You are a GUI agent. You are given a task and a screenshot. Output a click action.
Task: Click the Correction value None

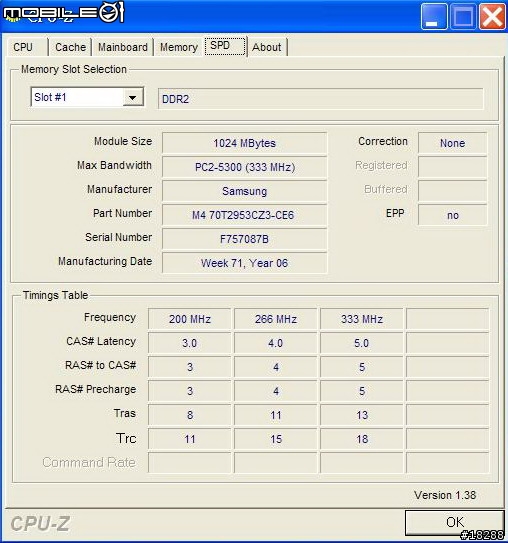coord(452,143)
